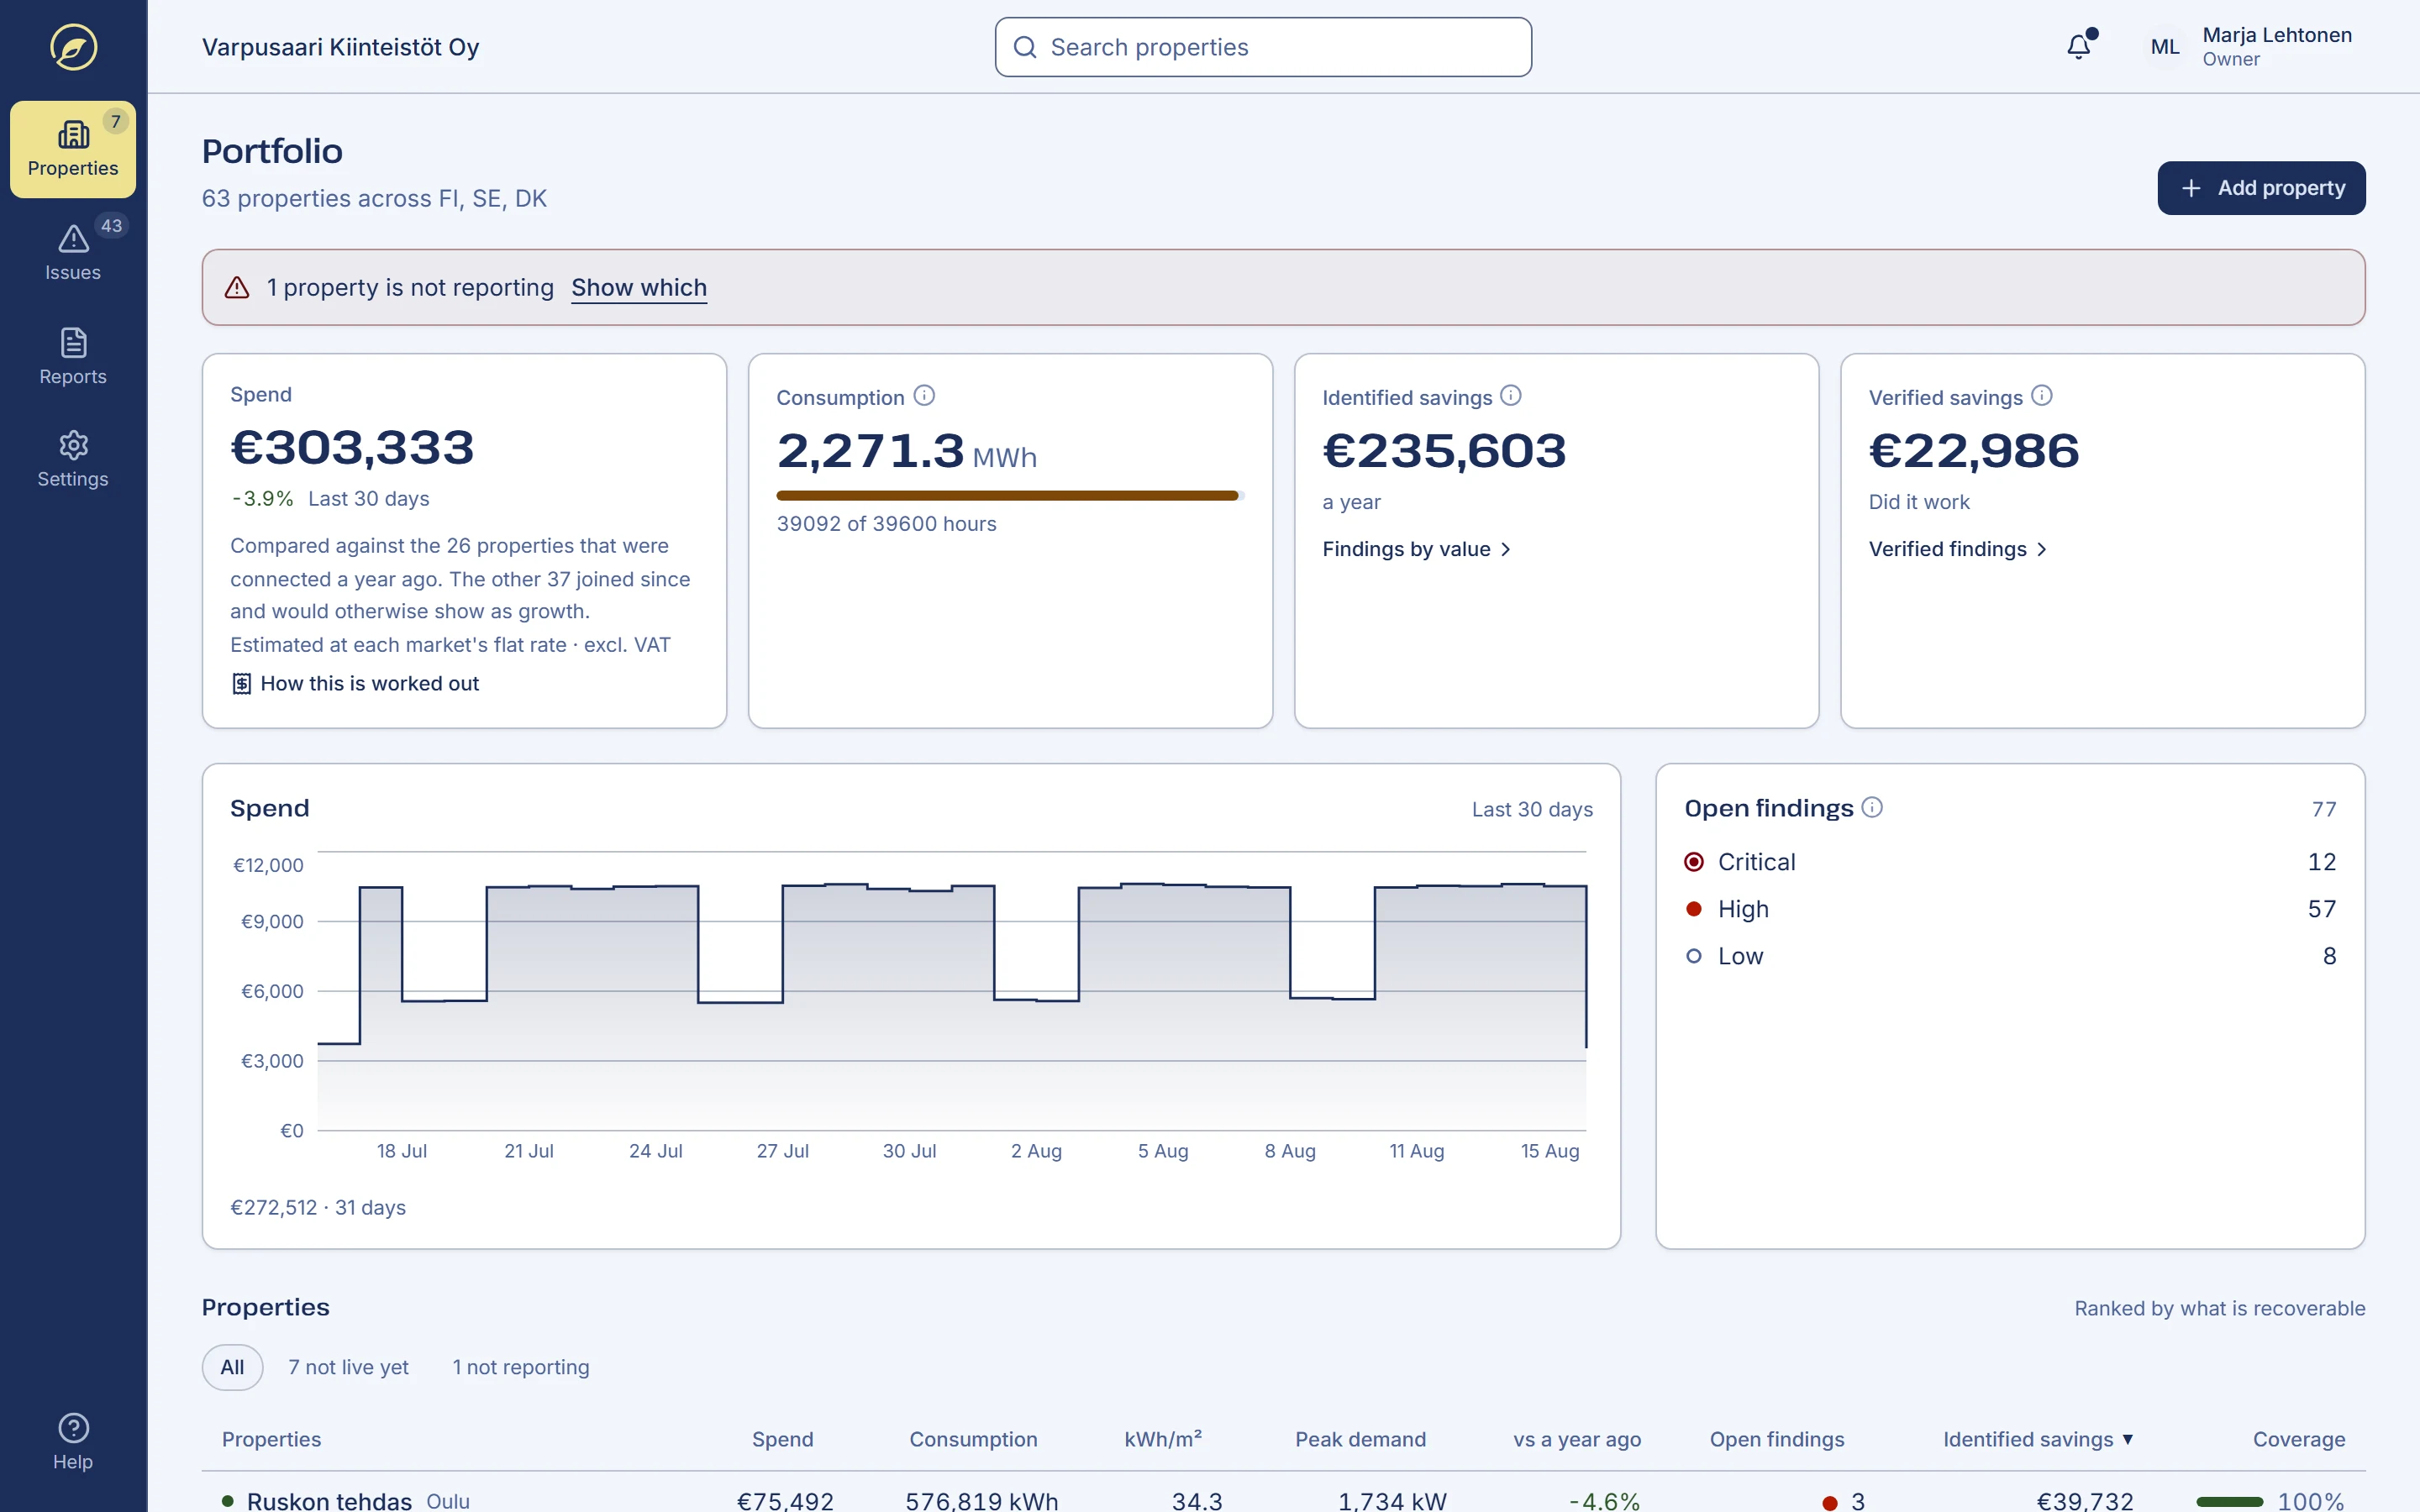Click the Critical findings row
2420x1512 pixels.
tap(2010, 862)
